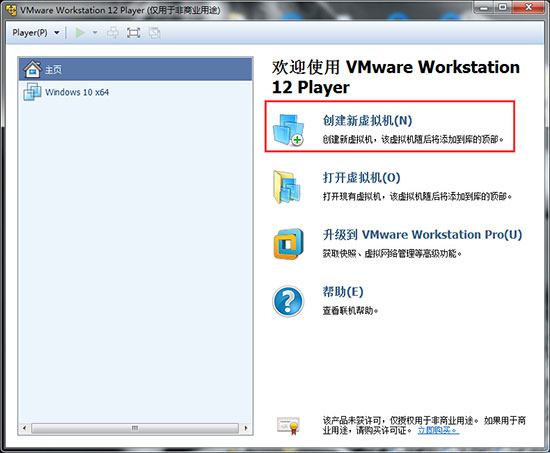Click description 获取快照、虚拟网络管理等高级功能
Screen dimensions: 550x453
[392, 253]
